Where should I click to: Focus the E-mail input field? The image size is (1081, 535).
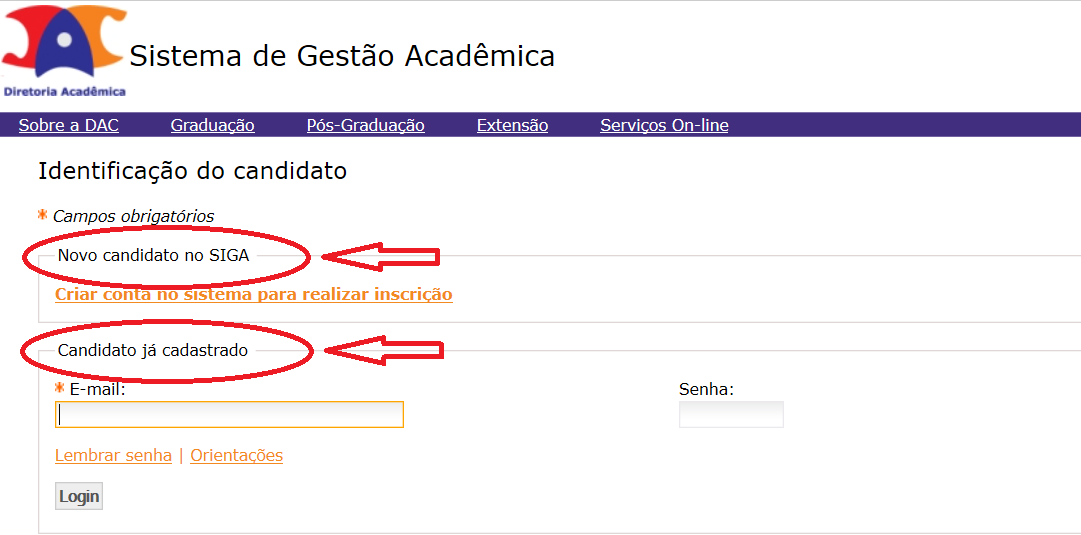click(229, 414)
